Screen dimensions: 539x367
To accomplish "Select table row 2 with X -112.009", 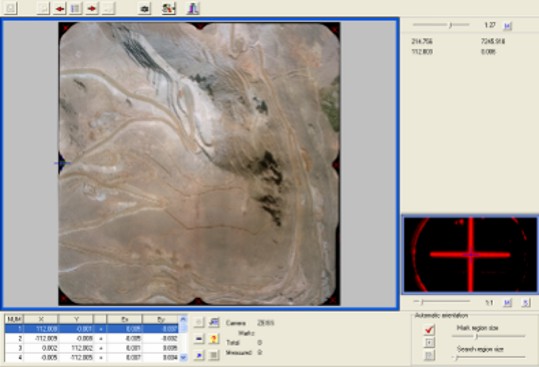I will tap(92, 338).
